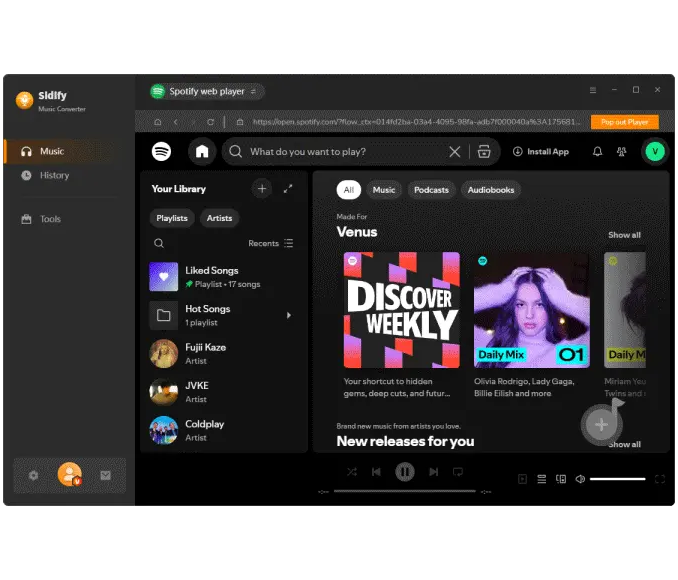
Task: Go back in the web player
Action: tap(176, 122)
